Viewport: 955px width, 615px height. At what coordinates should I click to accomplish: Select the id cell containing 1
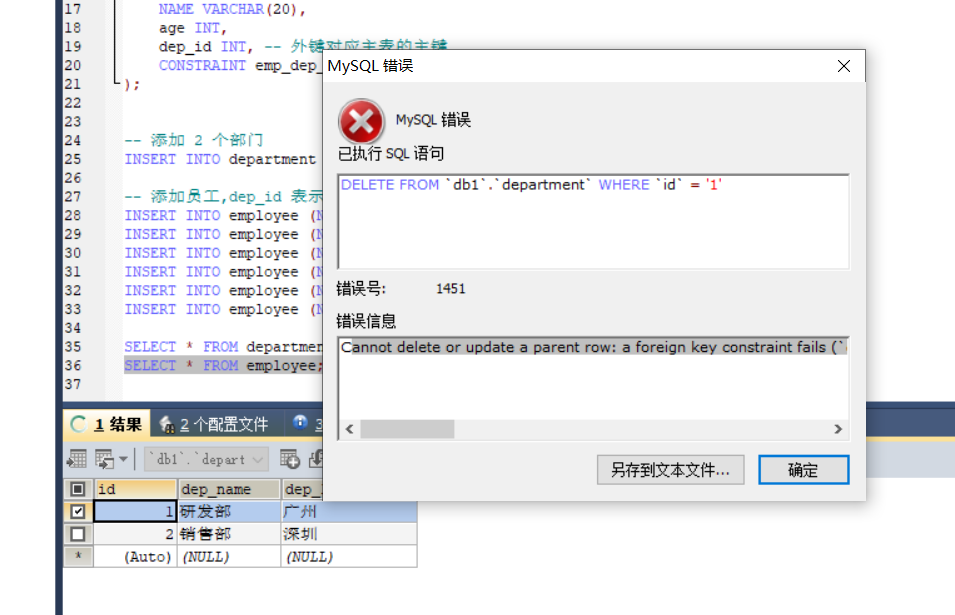135,511
